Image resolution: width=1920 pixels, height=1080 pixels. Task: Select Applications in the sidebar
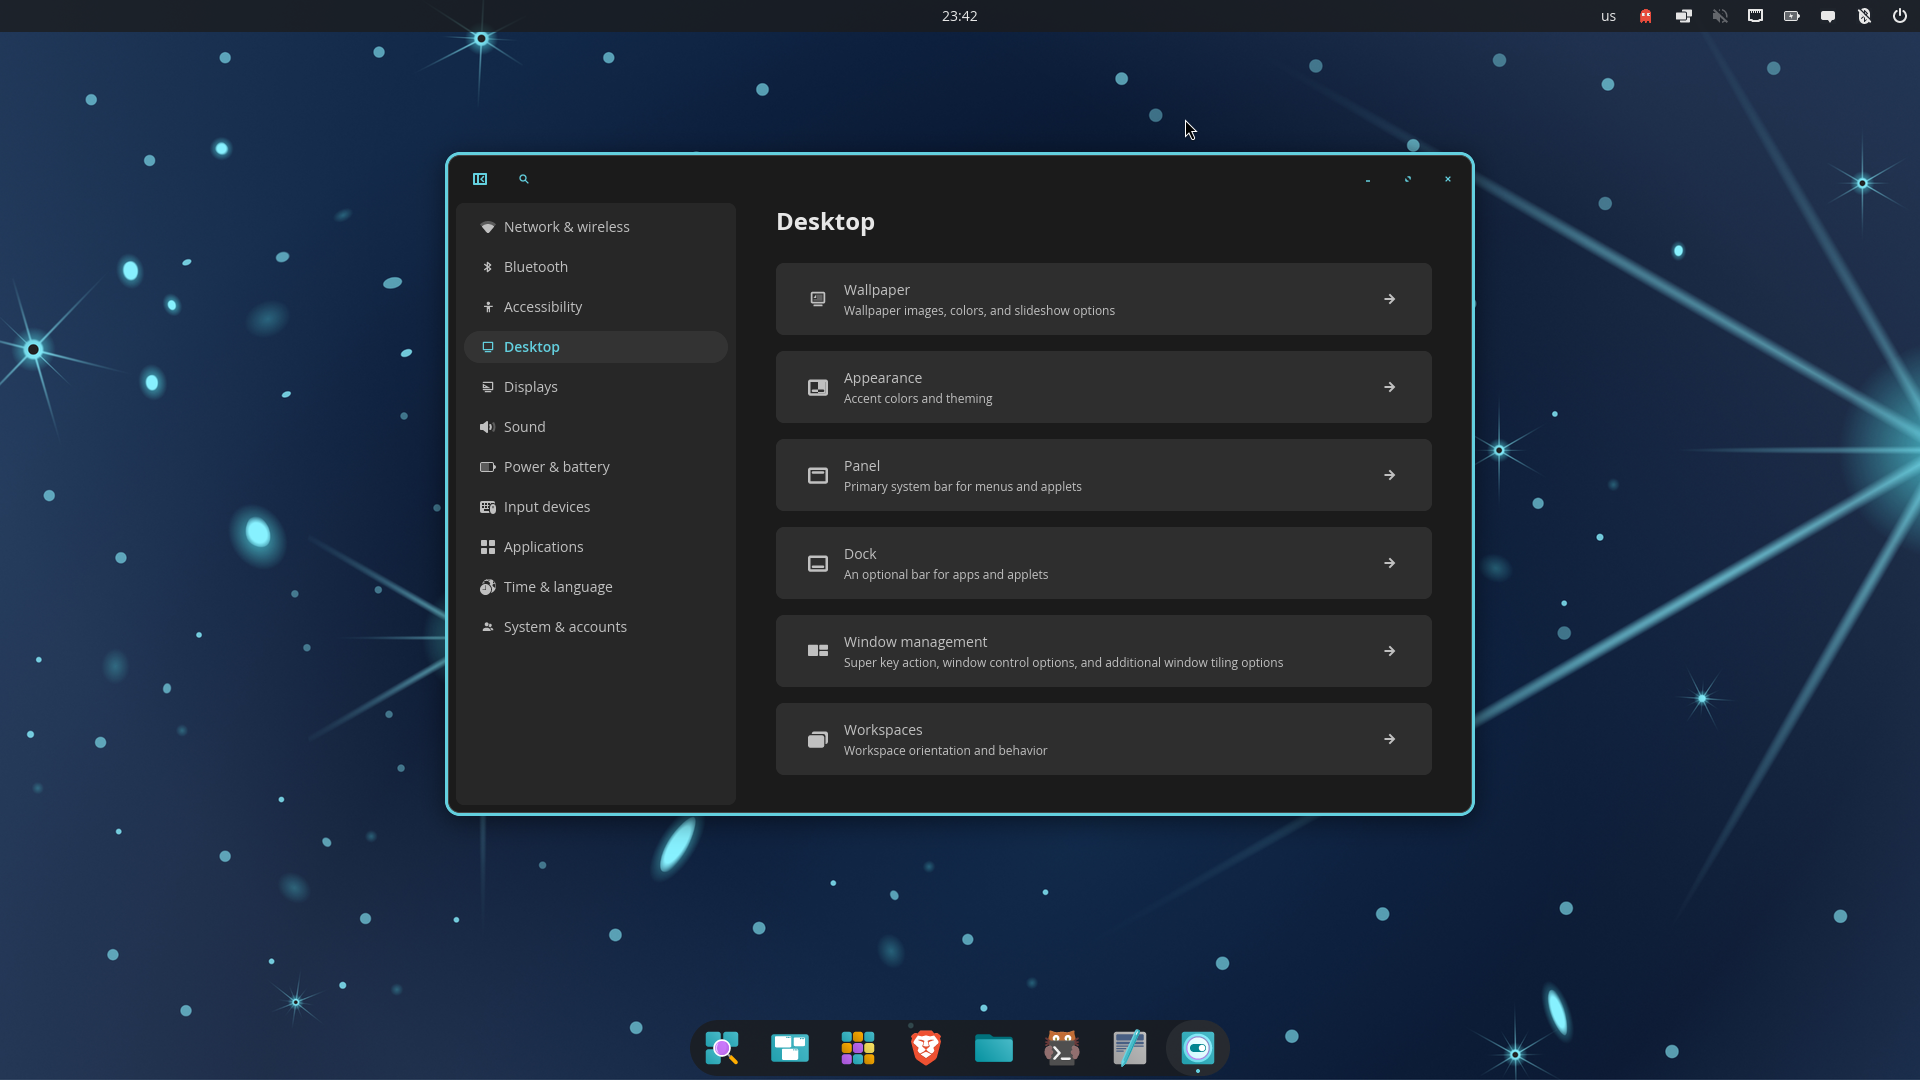pyautogui.click(x=596, y=547)
